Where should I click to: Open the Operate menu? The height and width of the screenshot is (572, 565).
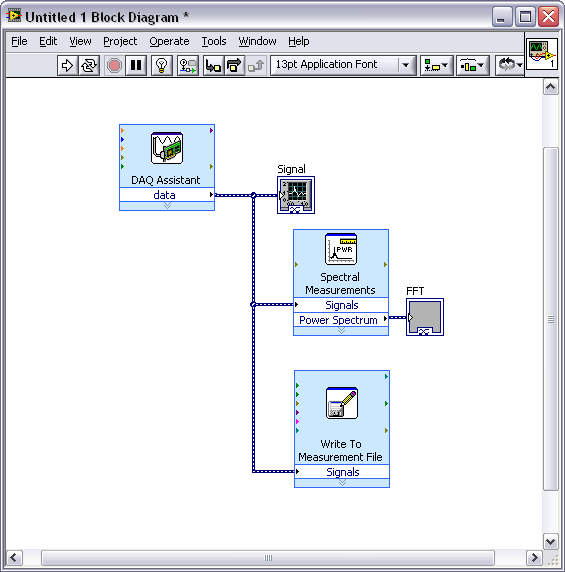click(169, 41)
